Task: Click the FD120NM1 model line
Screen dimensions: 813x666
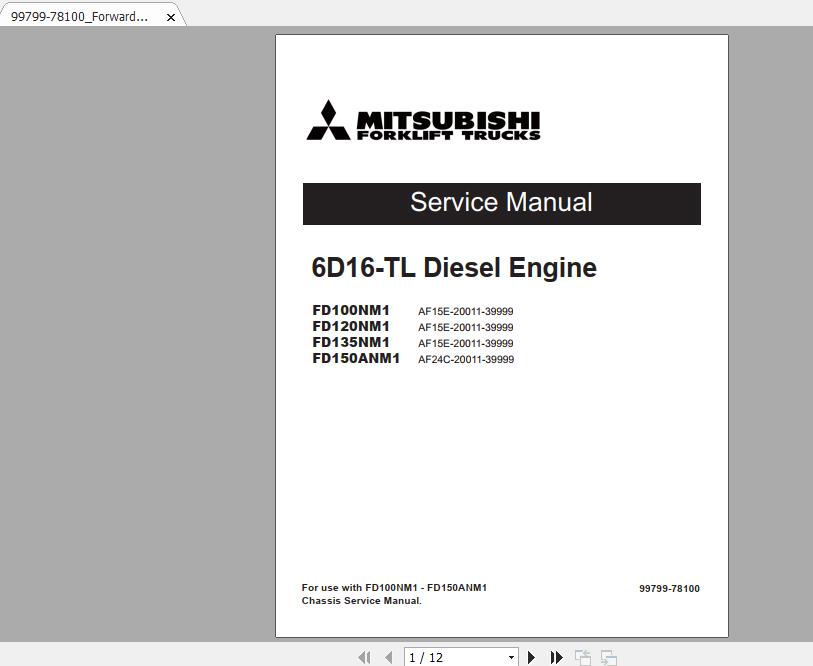Action: click(351, 327)
